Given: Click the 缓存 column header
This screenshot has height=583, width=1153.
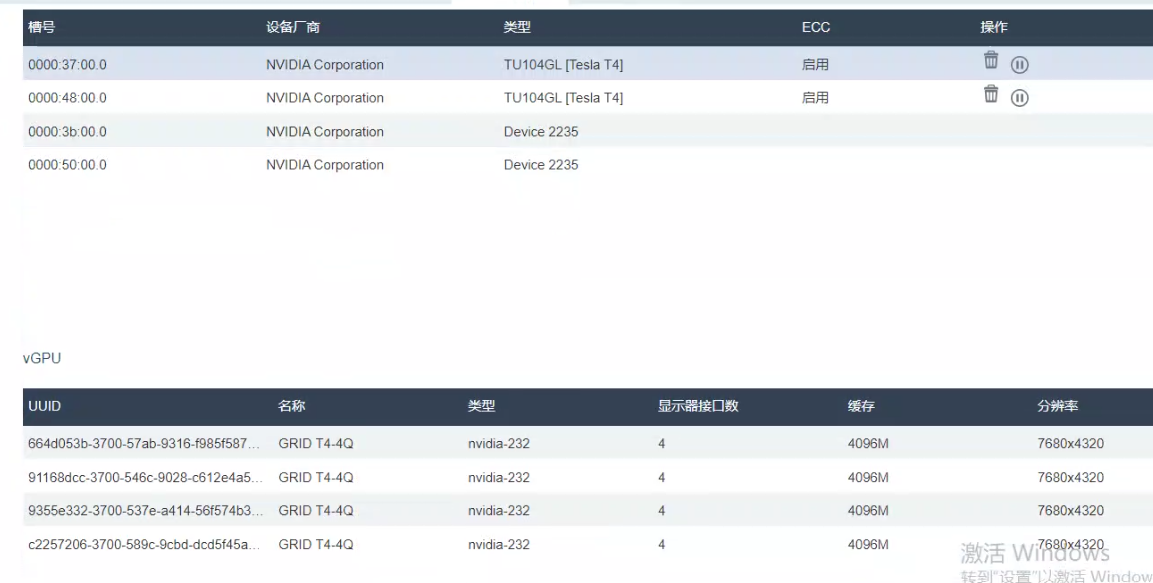Looking at the screenshot, I should (861, 407).
